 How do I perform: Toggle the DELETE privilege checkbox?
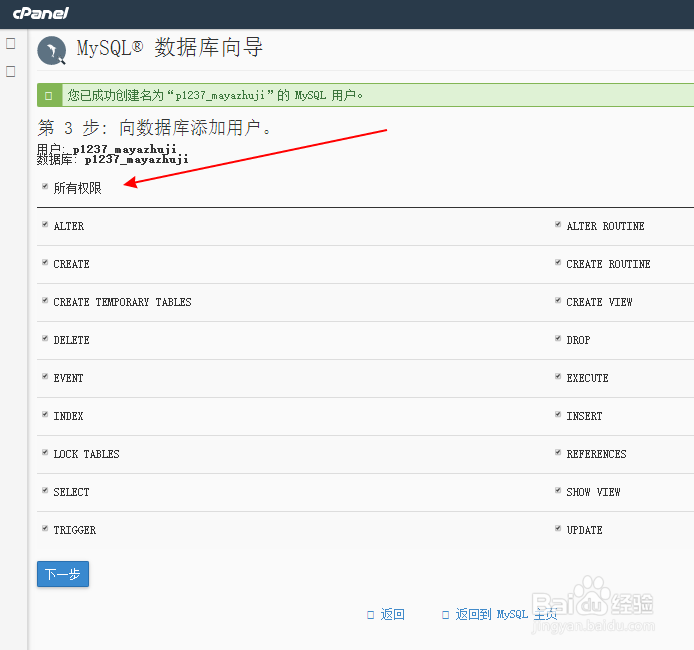45,338
